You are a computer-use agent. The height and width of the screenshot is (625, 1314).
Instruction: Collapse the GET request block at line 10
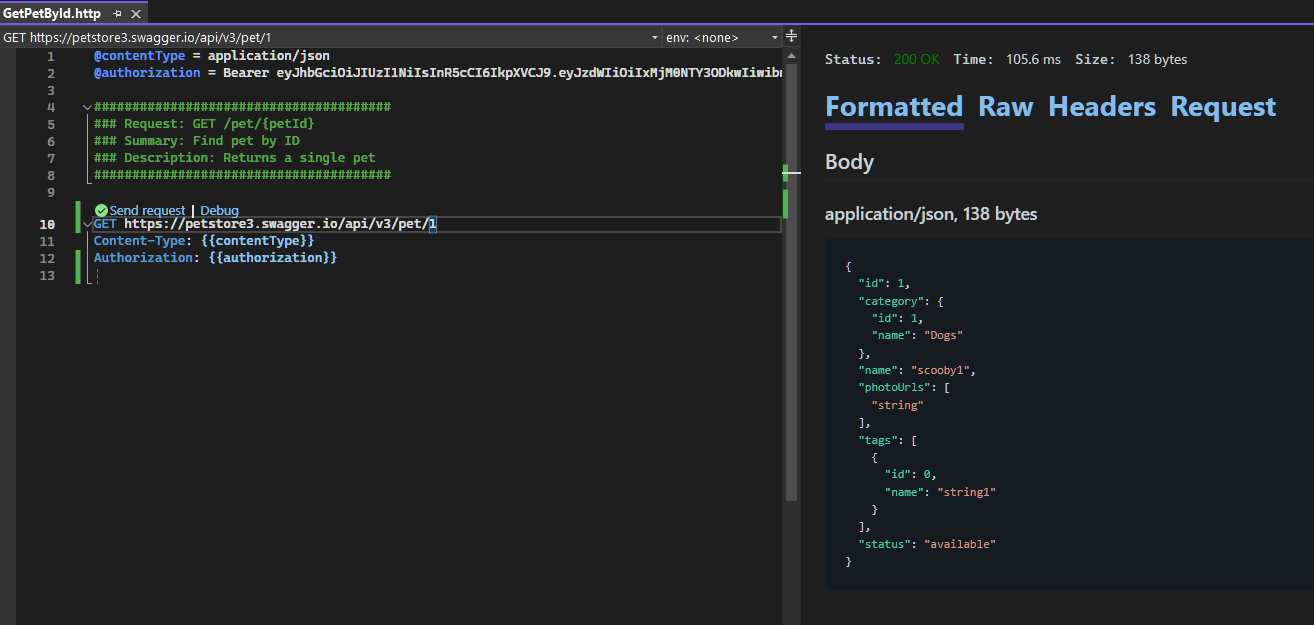point(87,224)
